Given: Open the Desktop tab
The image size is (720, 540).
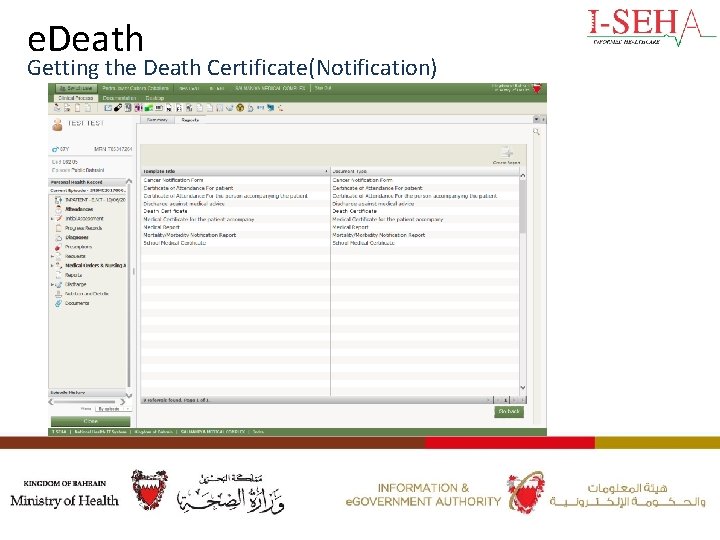Looking at the screenshot, I should coord(154,98).
